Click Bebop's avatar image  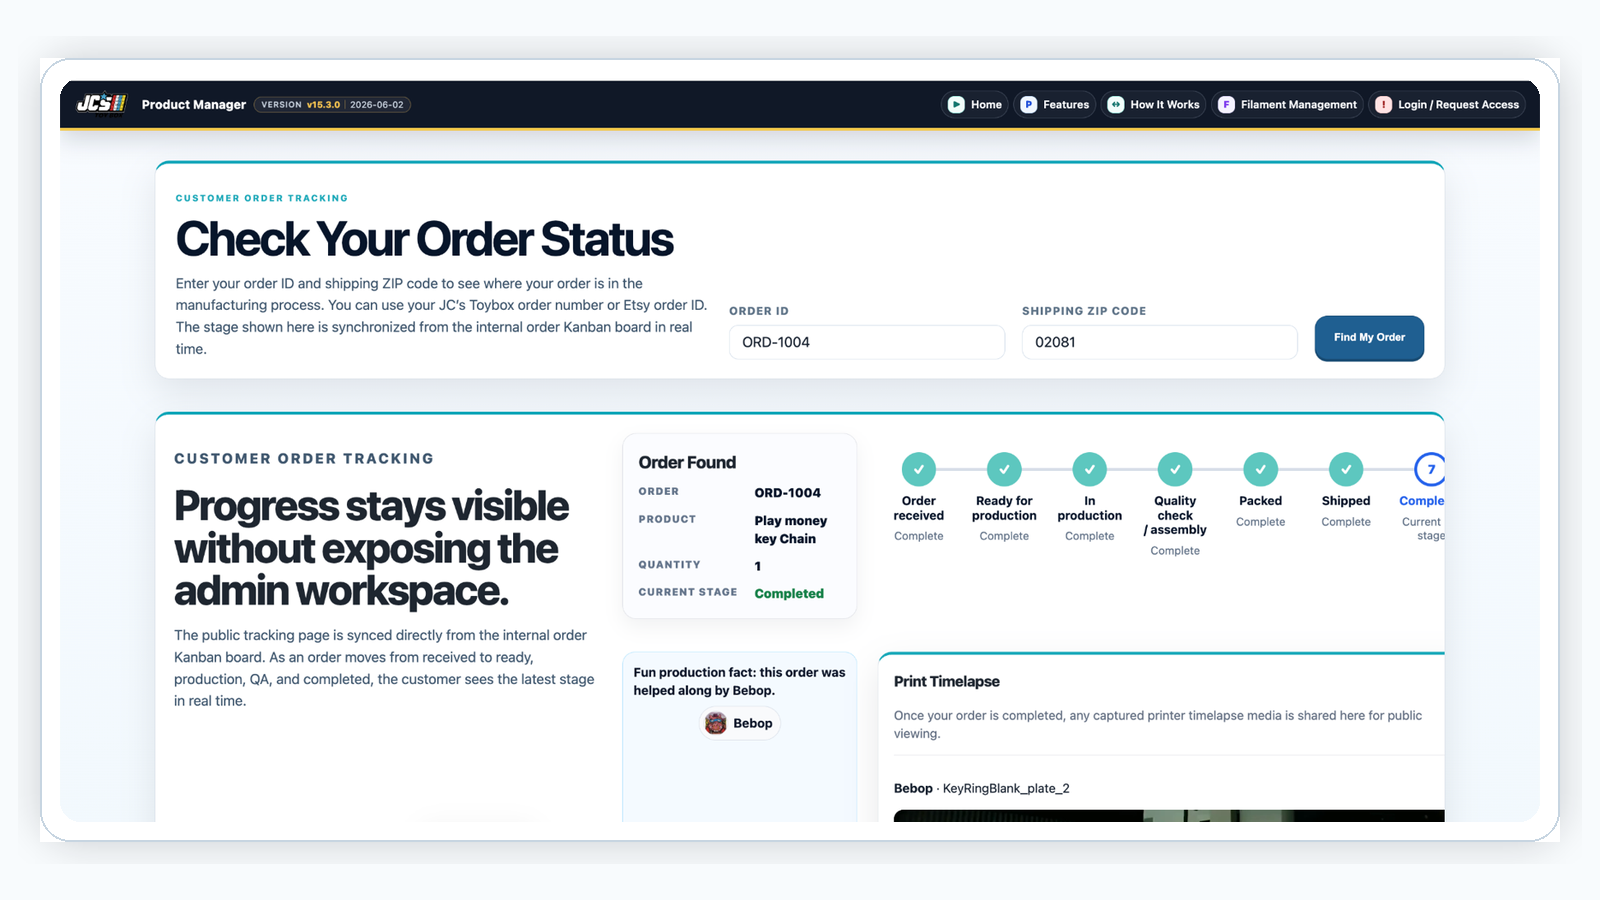(716, 723)
